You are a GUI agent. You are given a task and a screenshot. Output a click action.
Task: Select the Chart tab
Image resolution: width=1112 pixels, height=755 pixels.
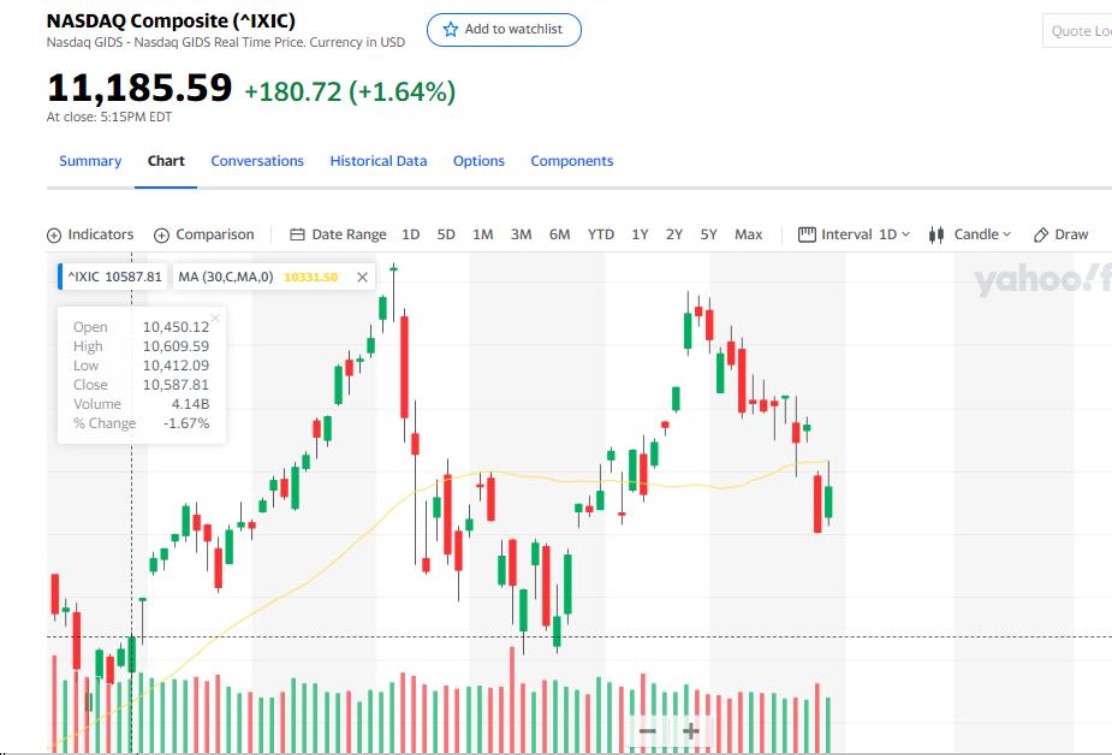point(166,161)
